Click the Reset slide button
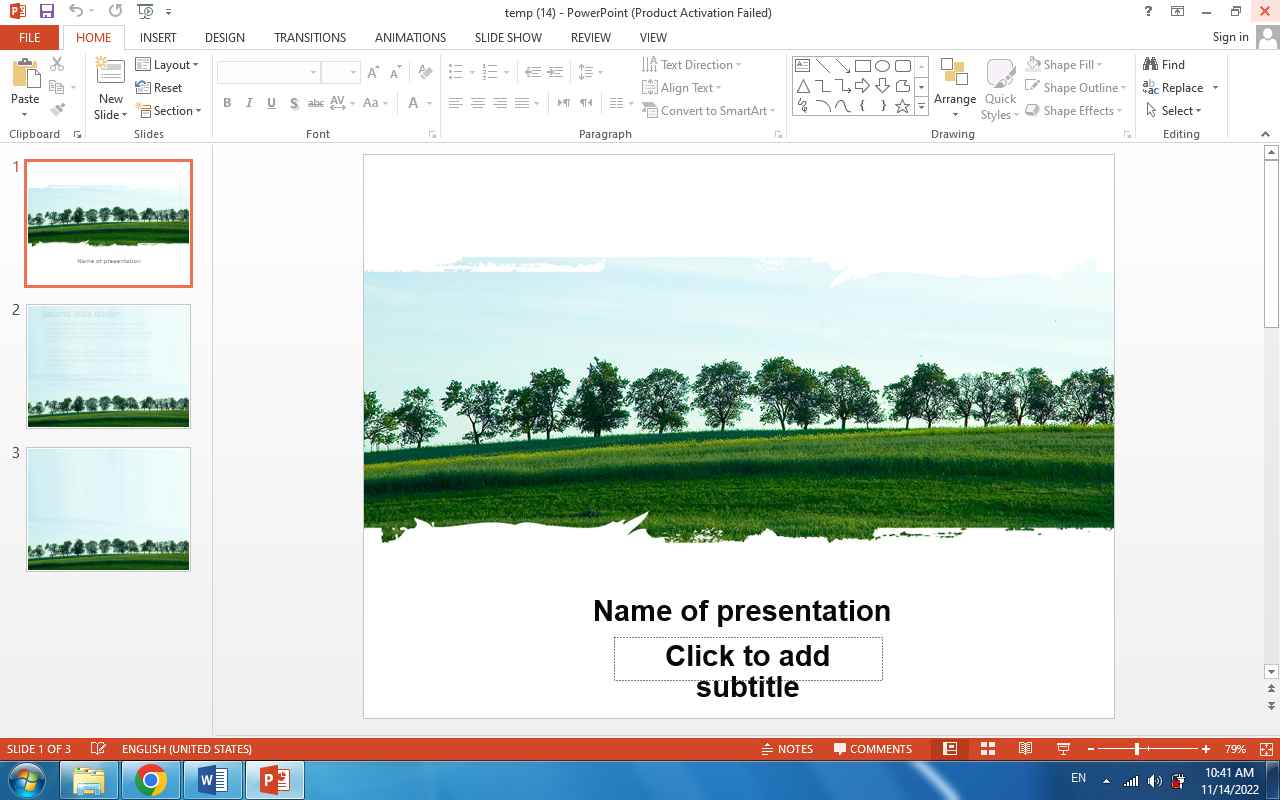 159,88
